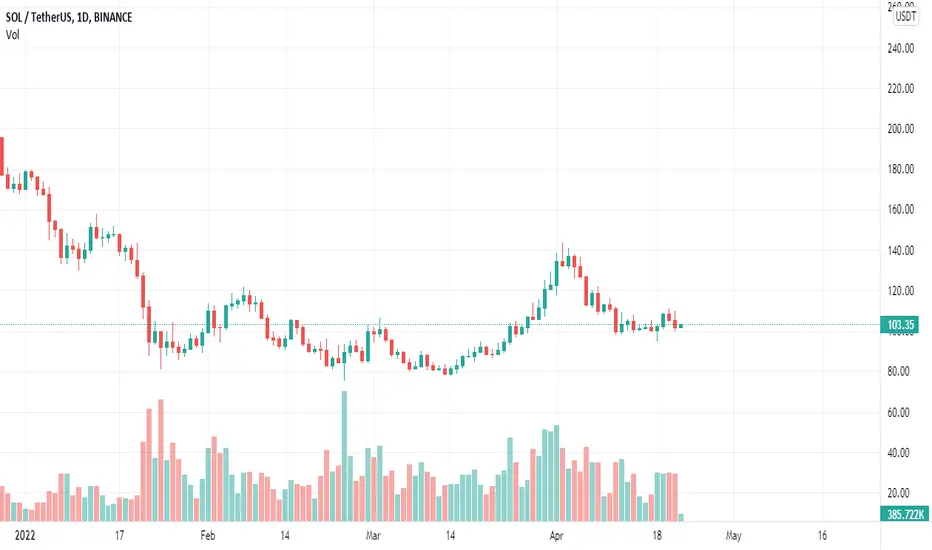
Task: Click the 18 date label in April
Action: pyautogui.click(x=657, y=535)
